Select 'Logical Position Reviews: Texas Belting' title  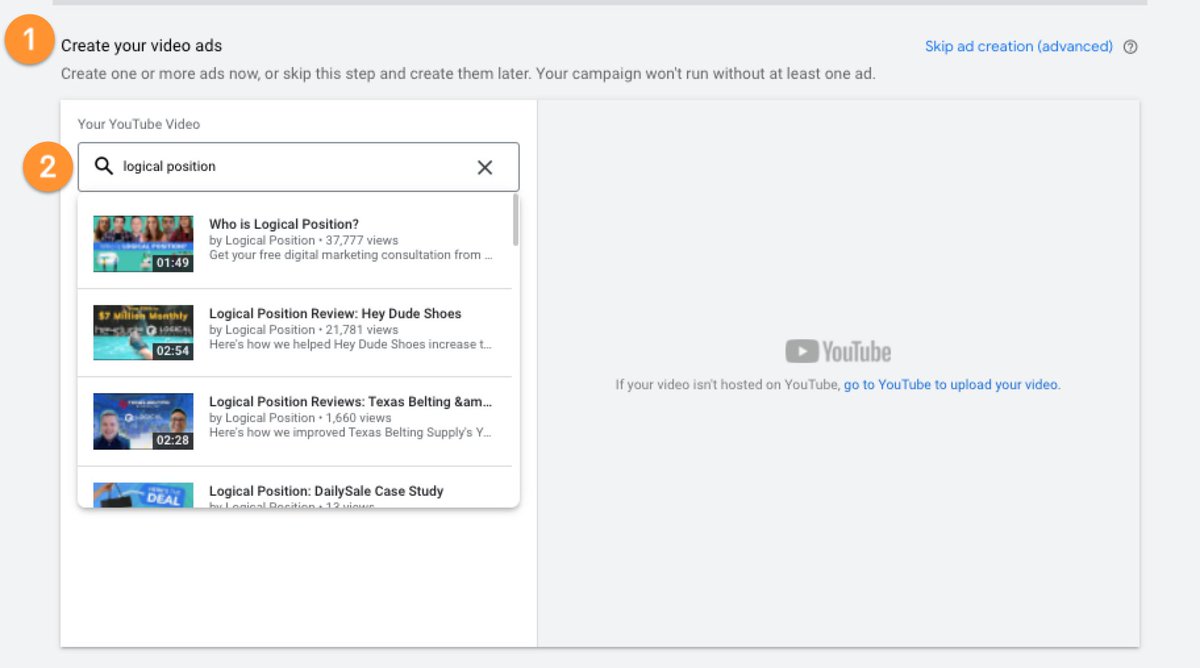(350, 402)
